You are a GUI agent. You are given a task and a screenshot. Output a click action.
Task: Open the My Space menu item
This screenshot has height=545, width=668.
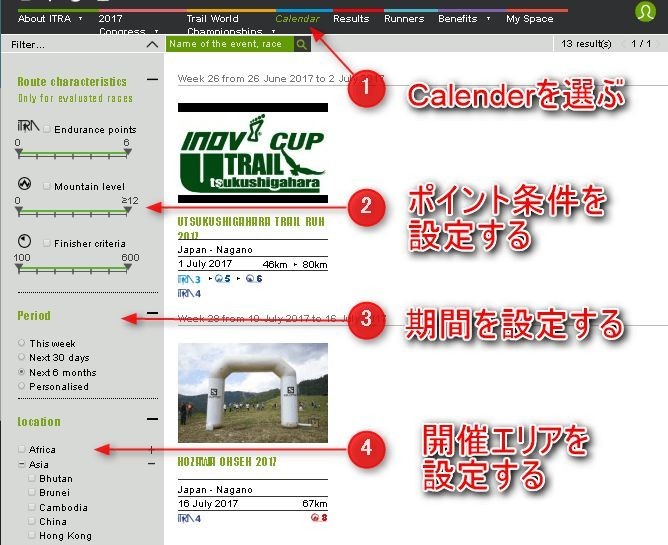click(x=530, y=18)
